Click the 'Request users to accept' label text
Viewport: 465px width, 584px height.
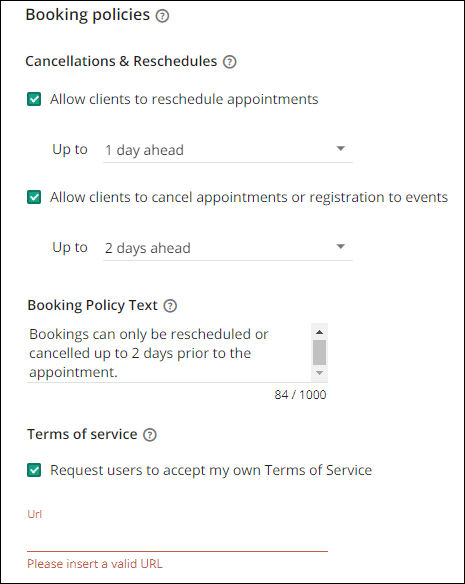pyautogui.click(x=211, y=470)
